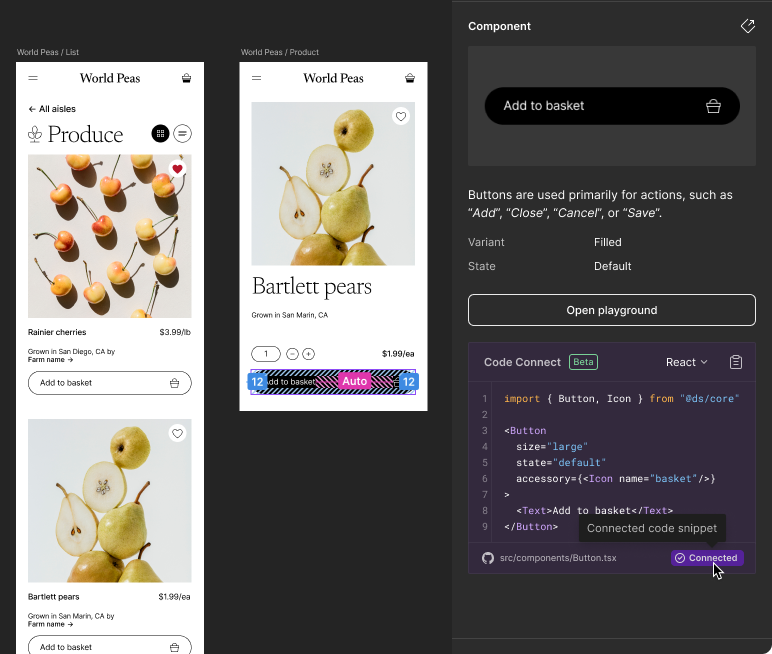Click the Connected status badge

707,558
